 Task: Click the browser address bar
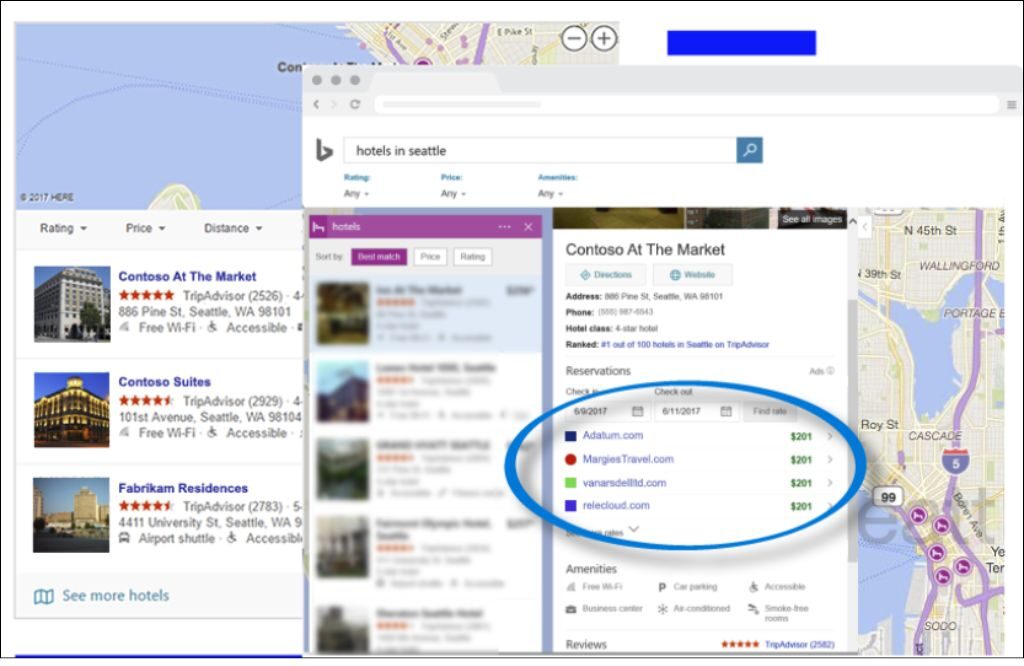click(686, 104)
